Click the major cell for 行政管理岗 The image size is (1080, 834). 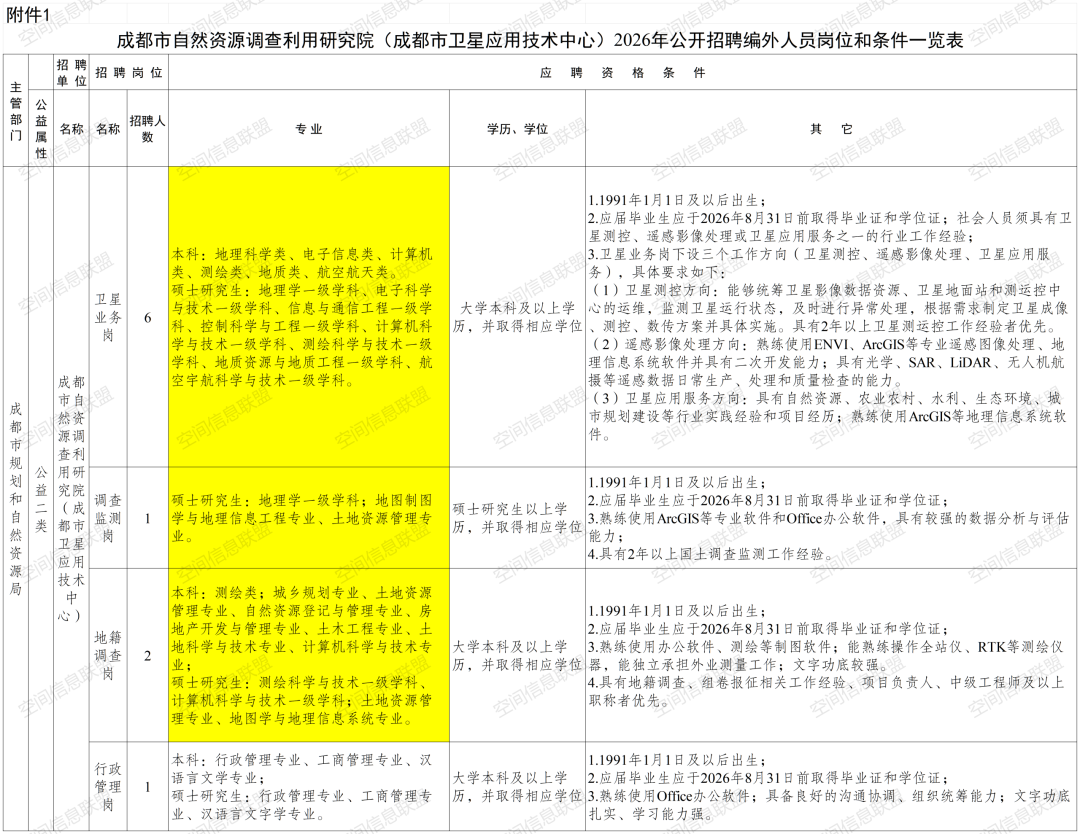pos(309,786)
